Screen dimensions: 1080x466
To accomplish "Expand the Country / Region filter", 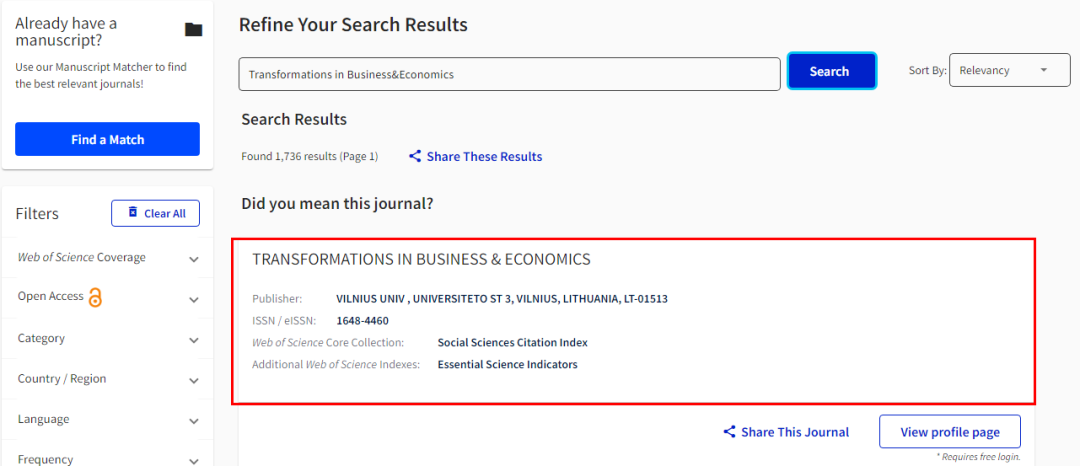I will coord(194,381).
